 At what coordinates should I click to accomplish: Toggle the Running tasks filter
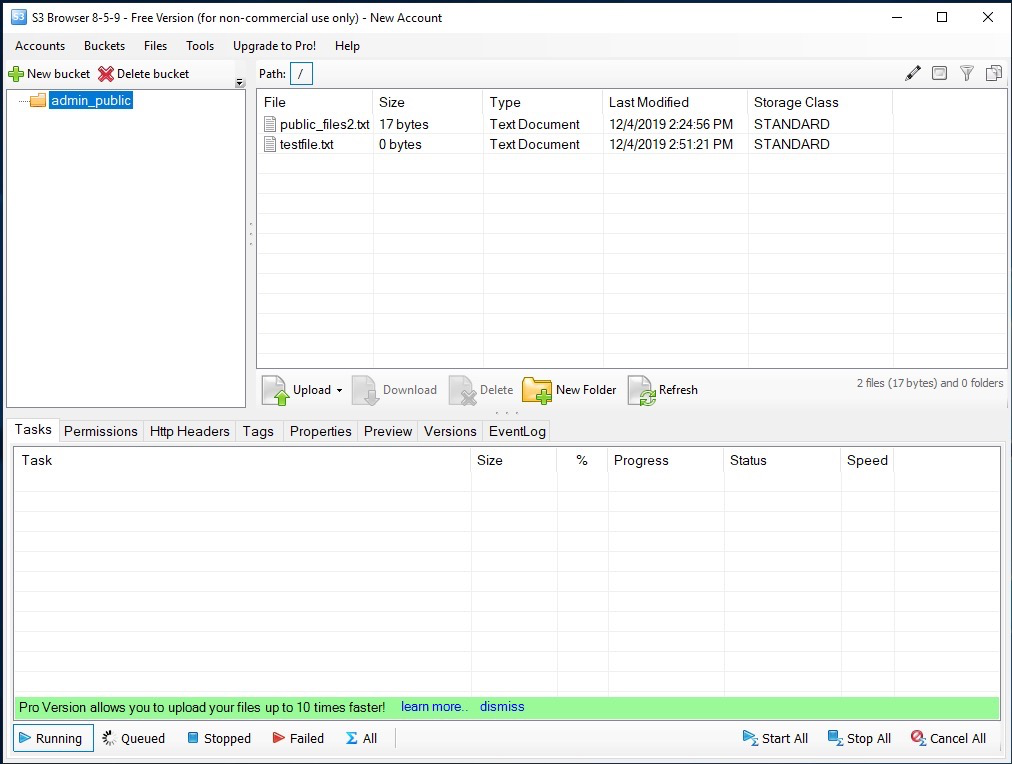click(x=53, y=738)
